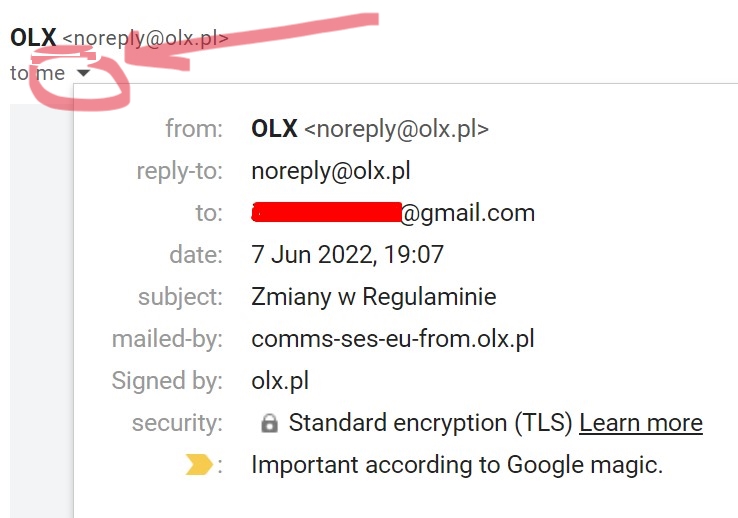Screen dimensions: 738x518
Task: Click the "security:" field label
Action: pyautogui.click(x=177, y=423)
